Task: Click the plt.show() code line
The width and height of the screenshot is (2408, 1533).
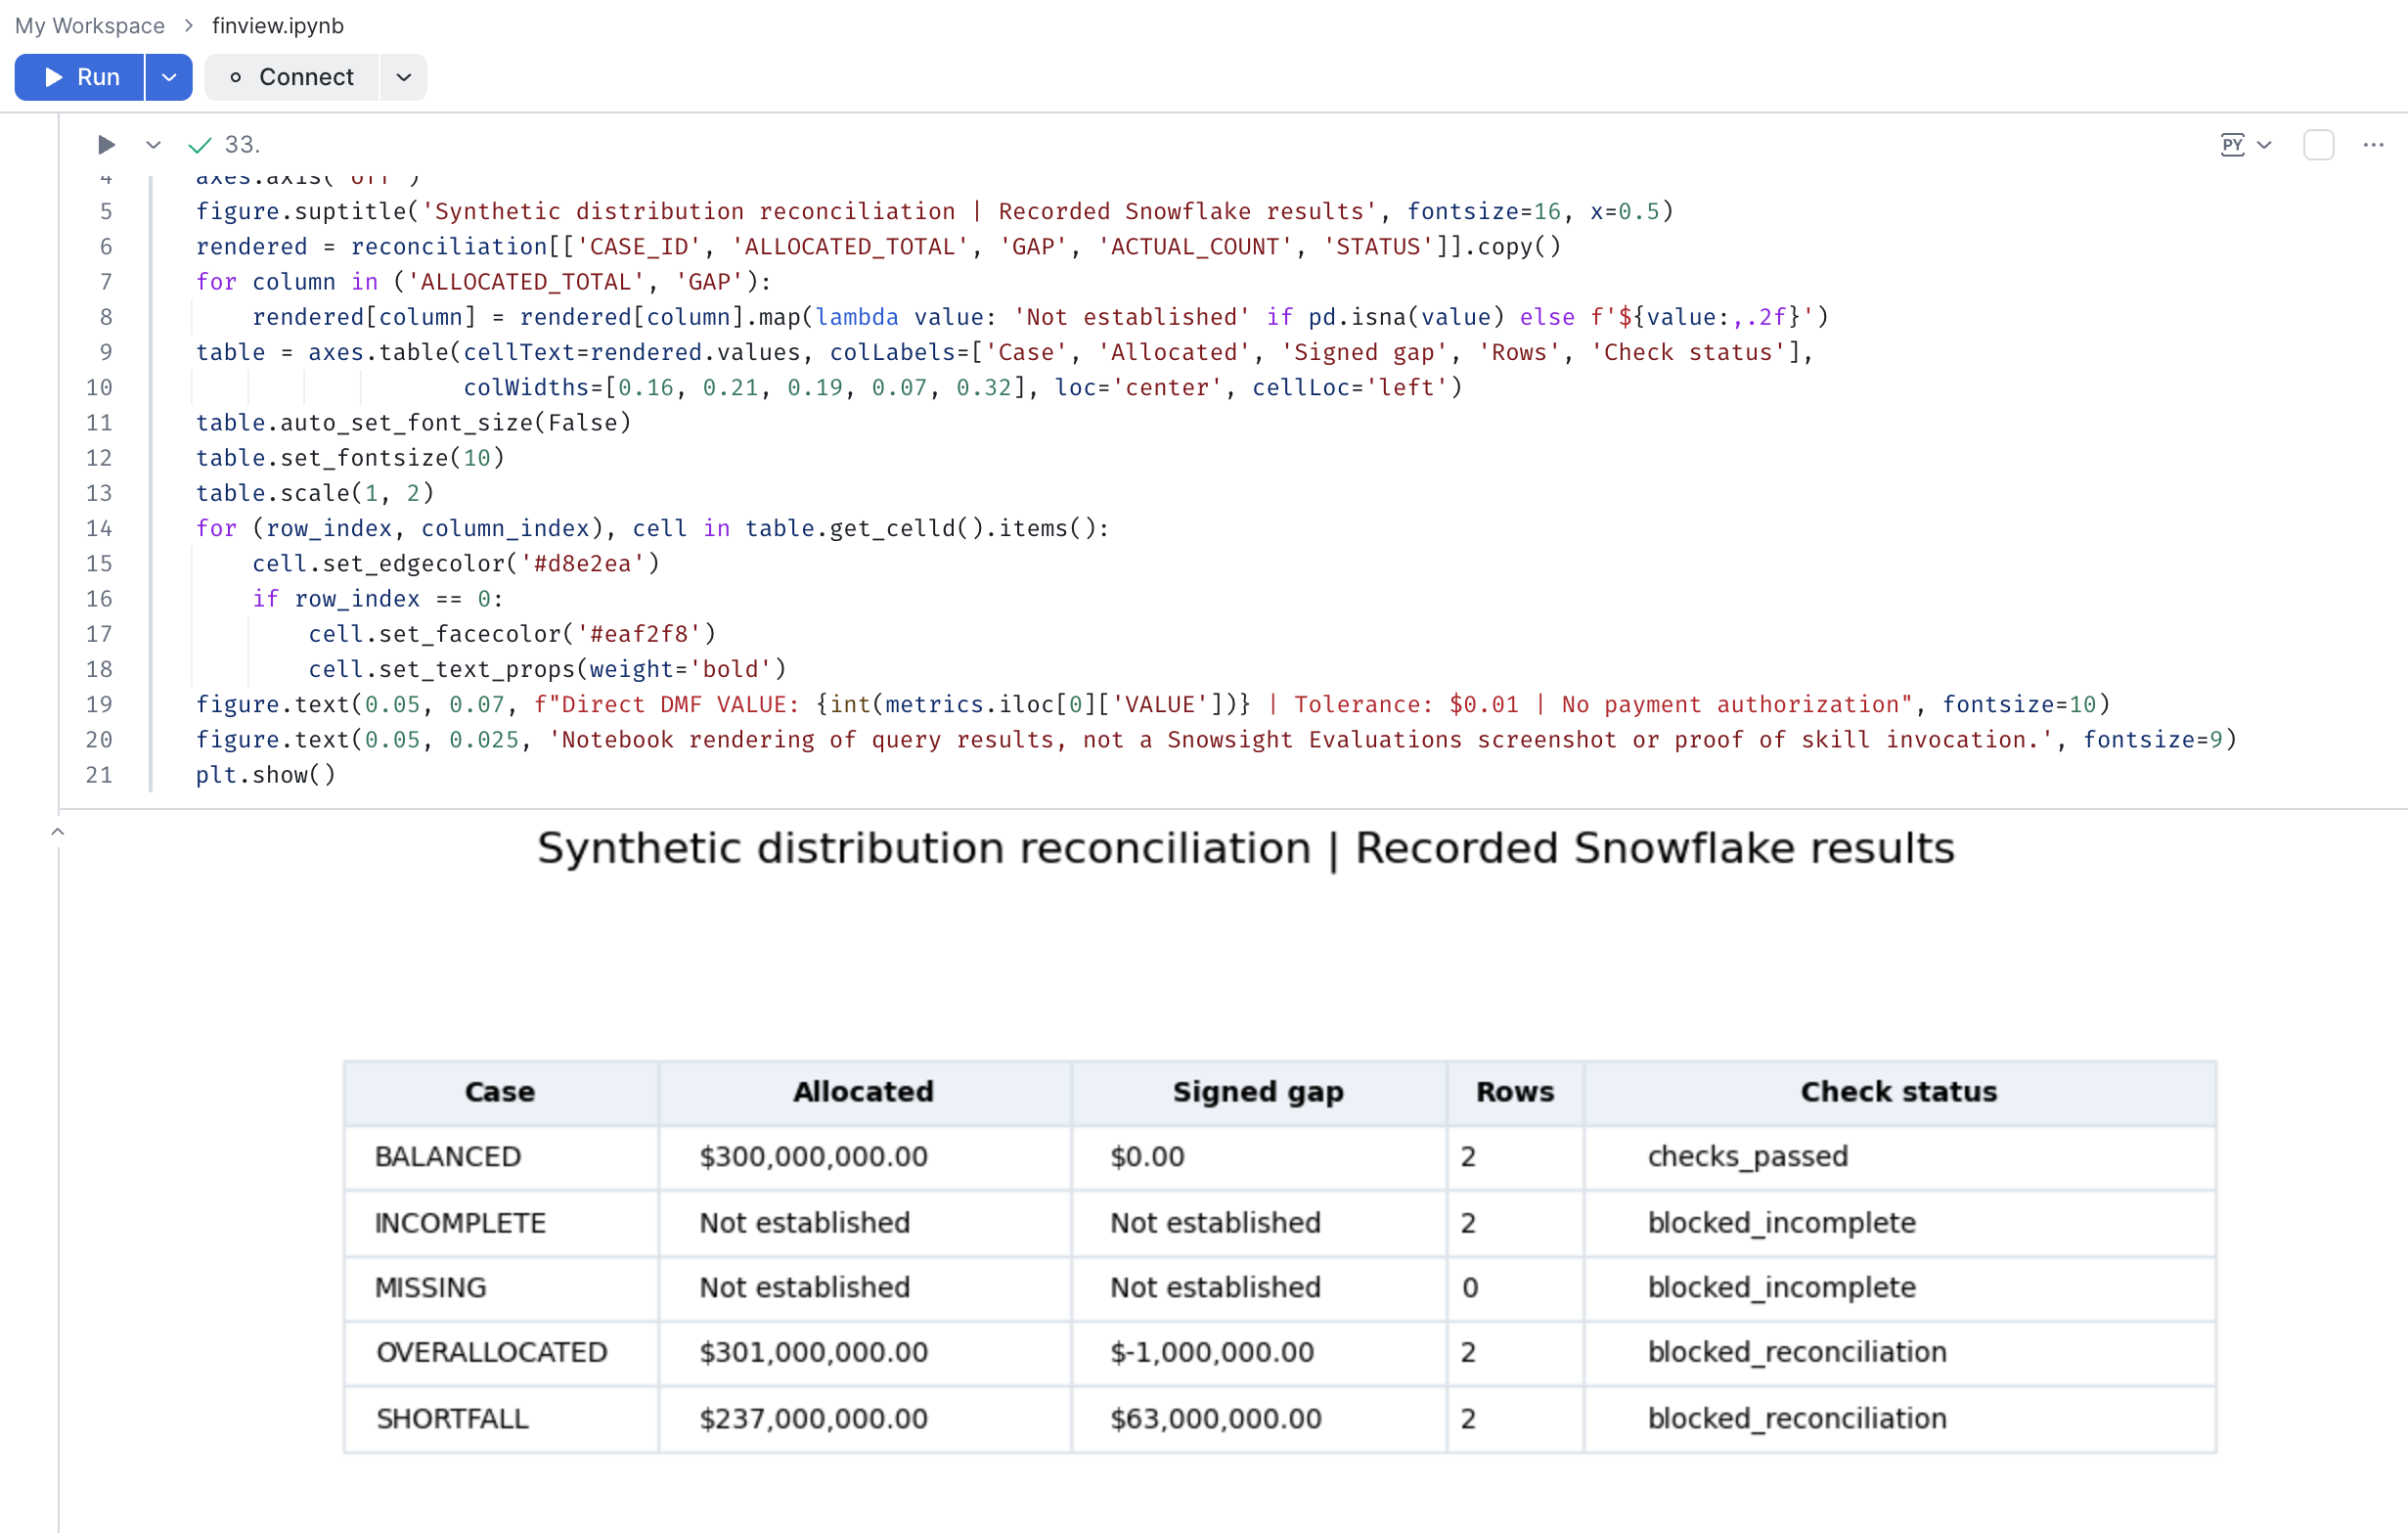Action: 266,775
